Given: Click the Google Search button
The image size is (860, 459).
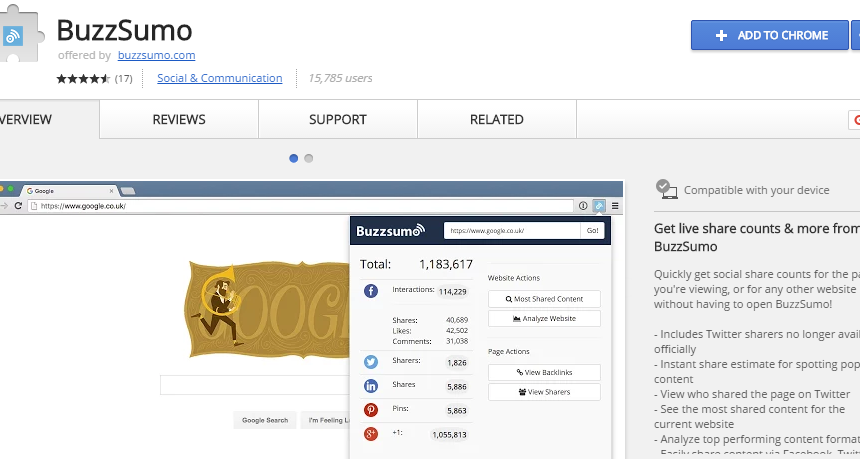Looking at the screenshot, I should point(265,420).
